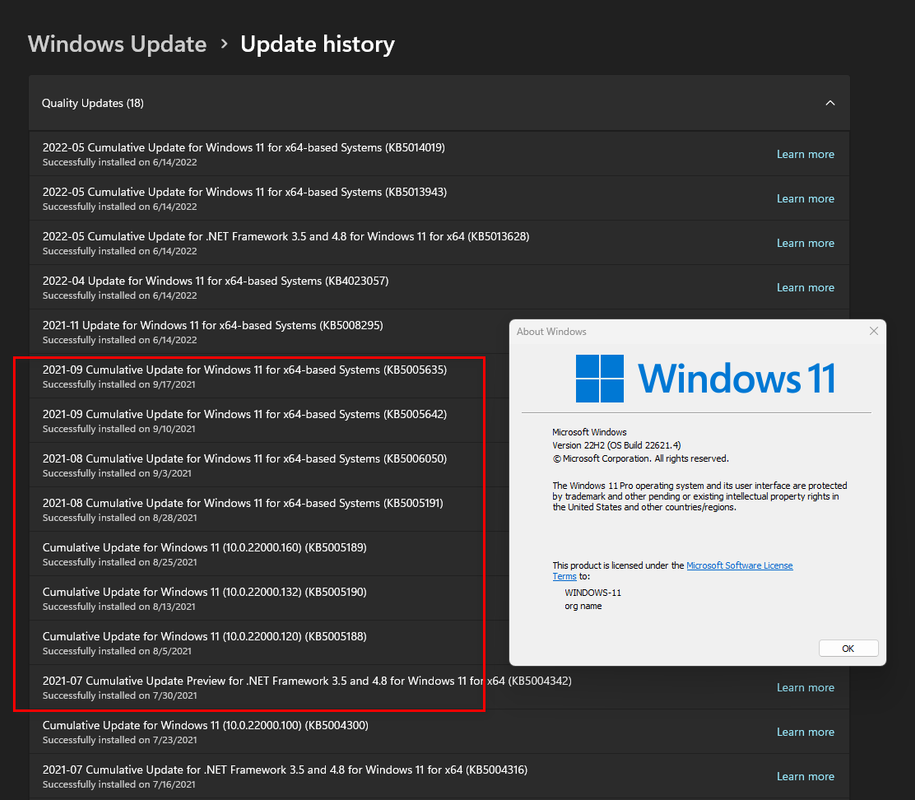Click the Update history page title
Image resolution: width=915 pixels, height=800 pixels.
[317, 44]
